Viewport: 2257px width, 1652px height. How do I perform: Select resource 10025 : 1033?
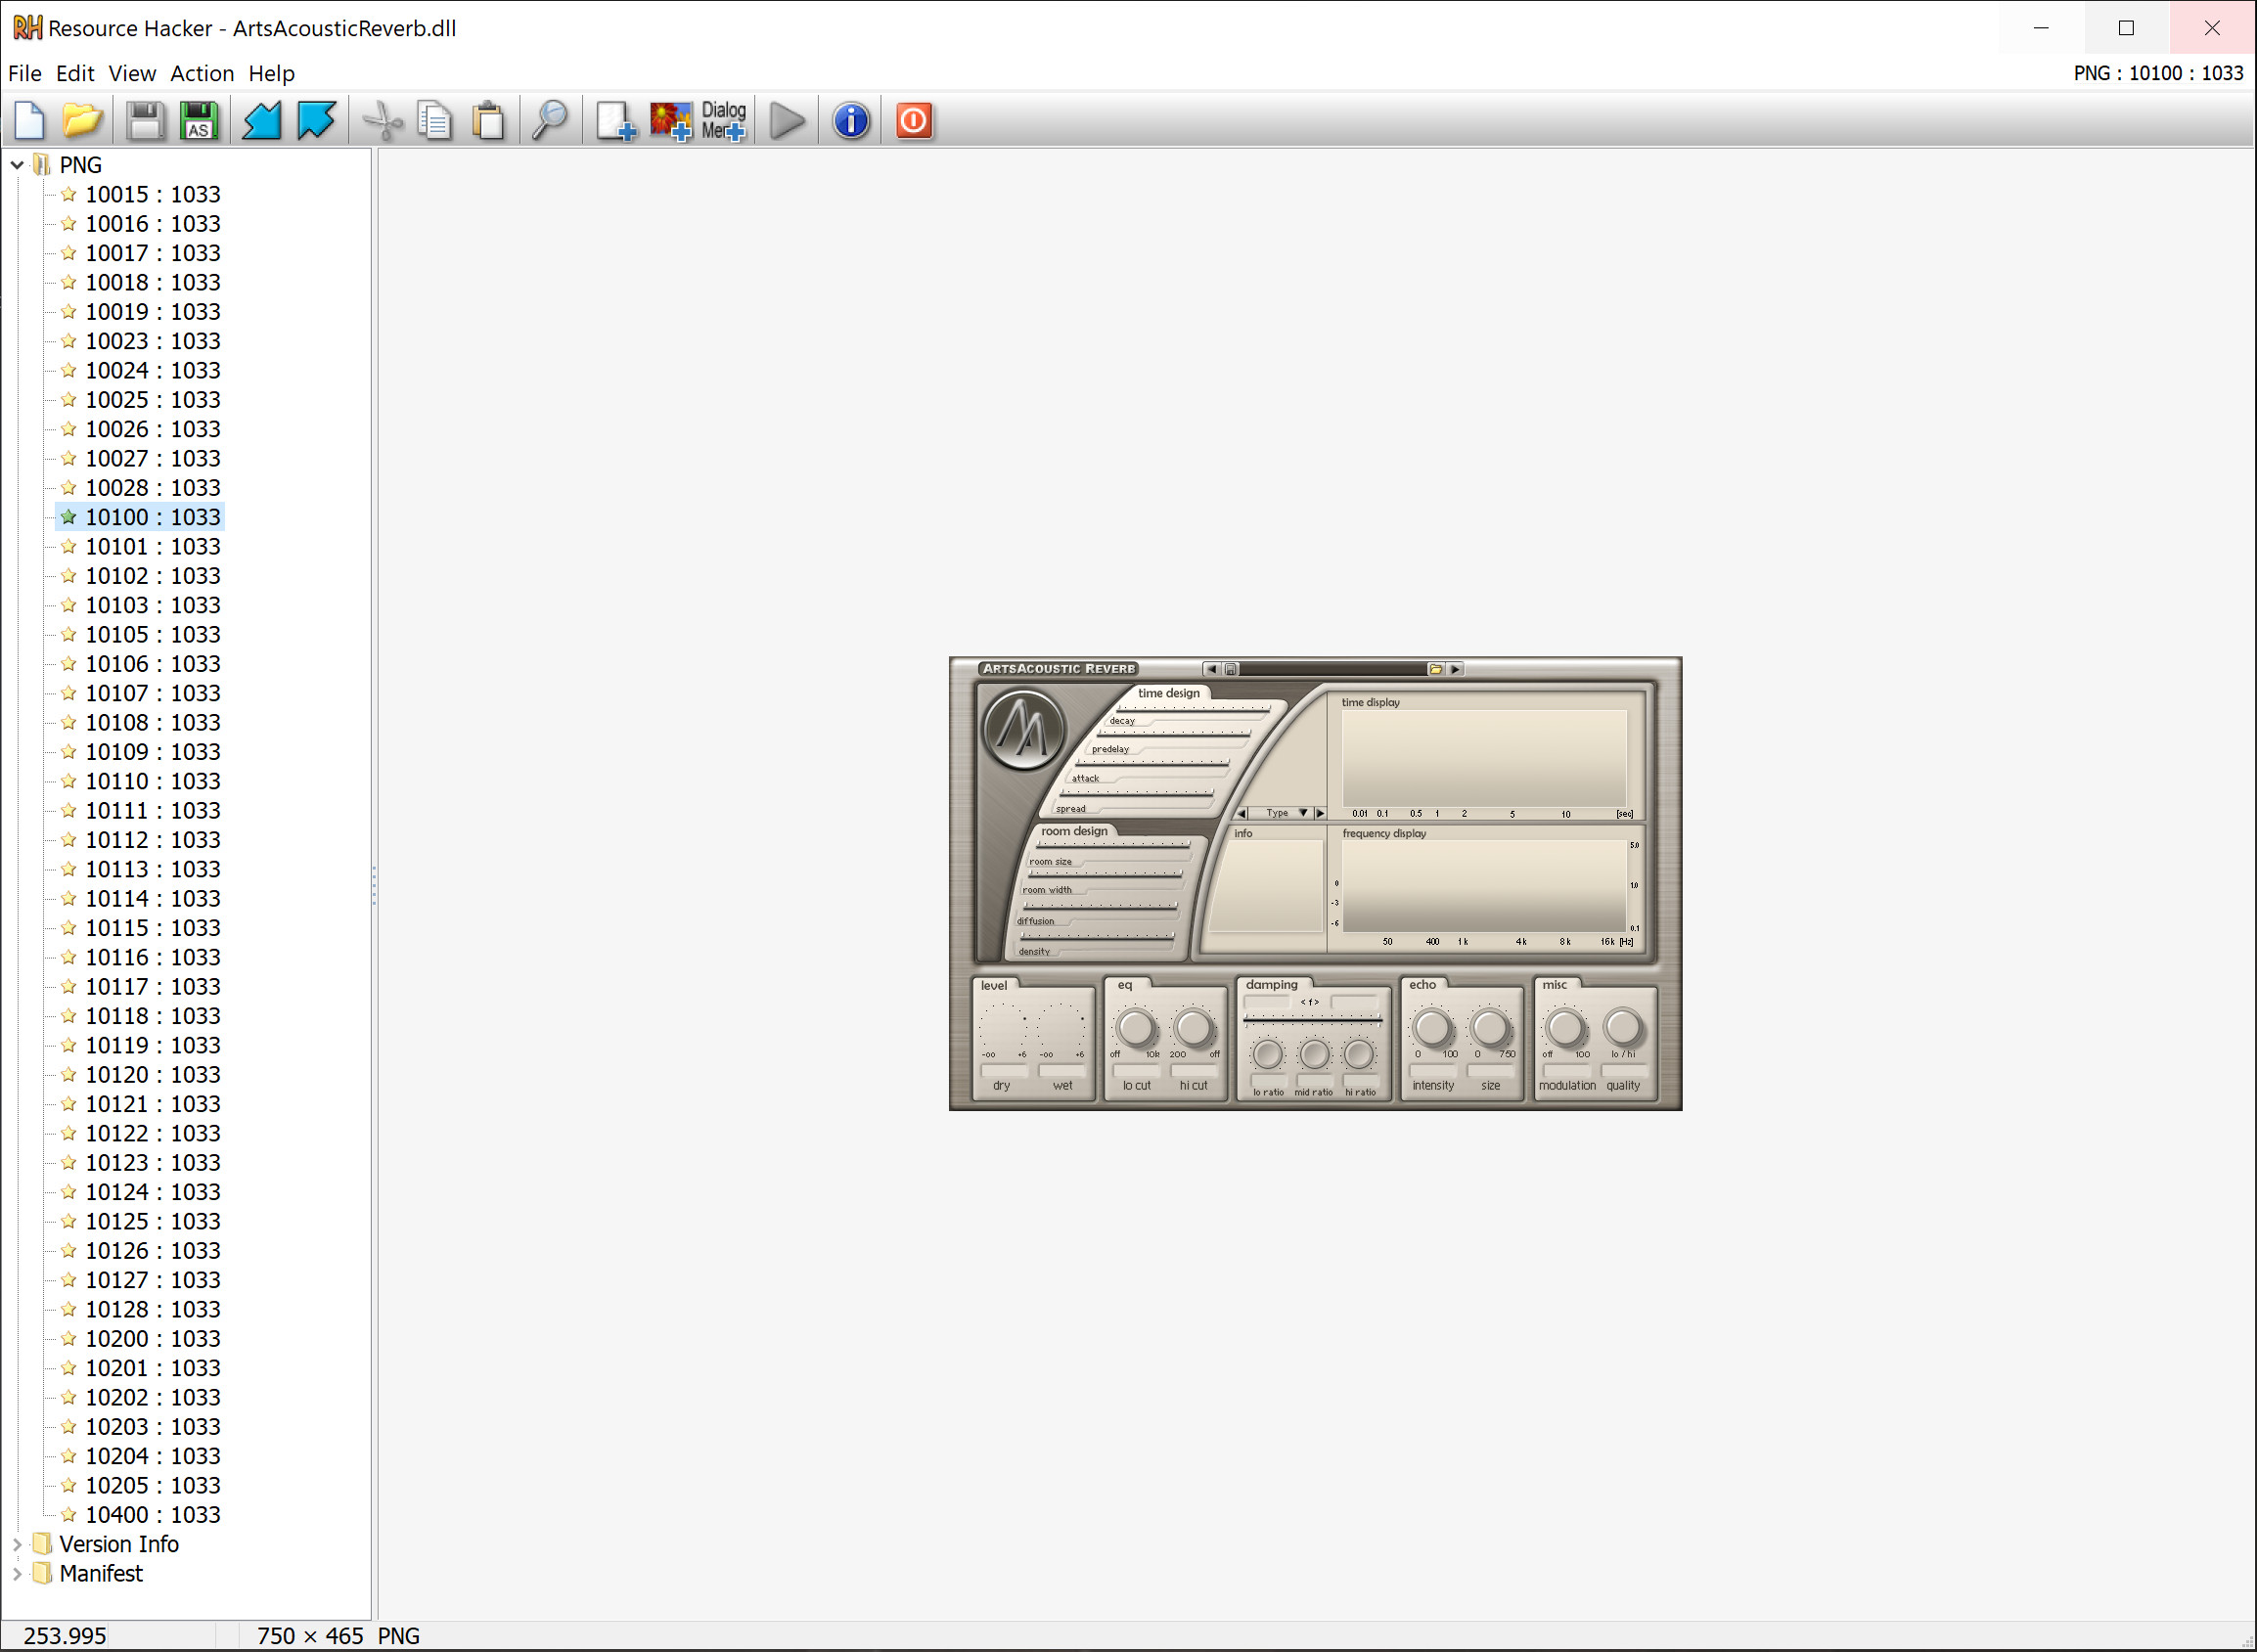pyautogui.click(x=152, y=400)
